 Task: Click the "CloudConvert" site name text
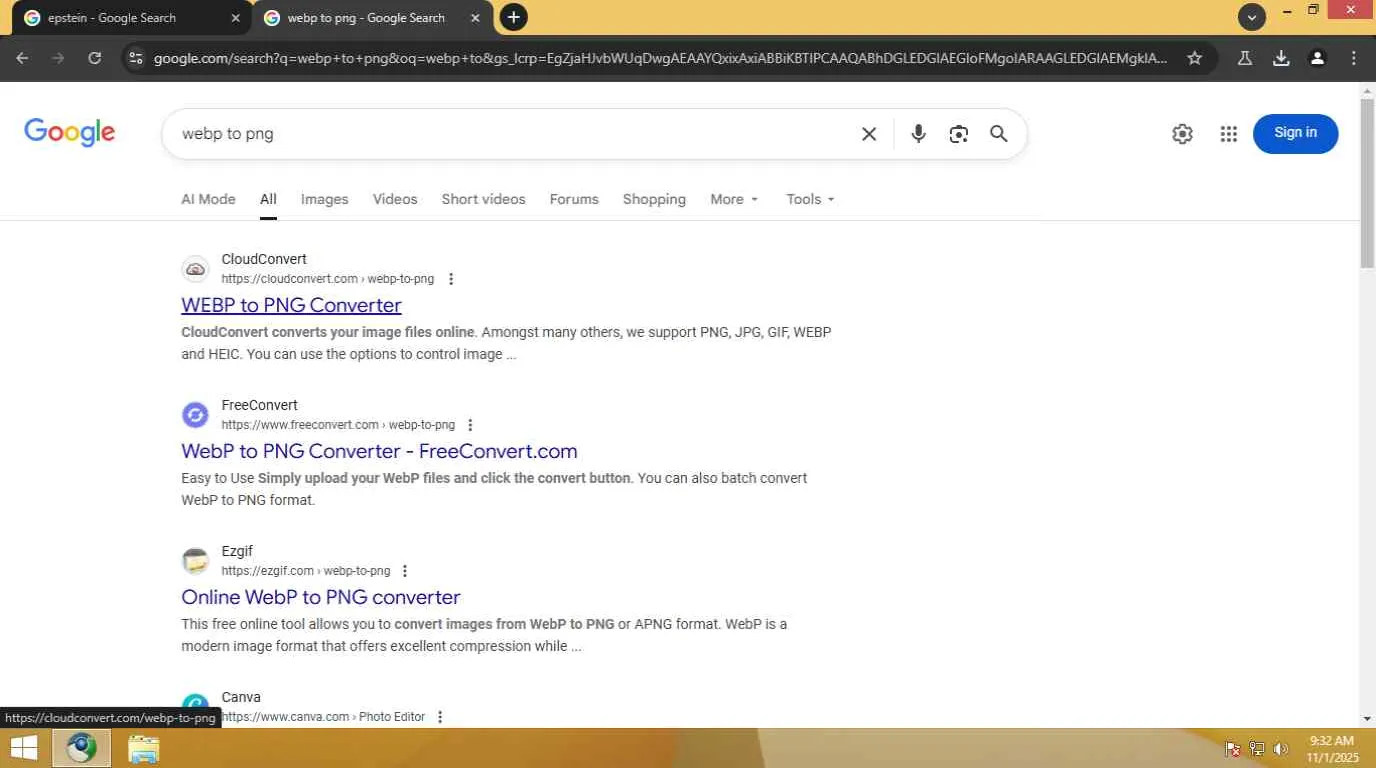tap(264, 259)
